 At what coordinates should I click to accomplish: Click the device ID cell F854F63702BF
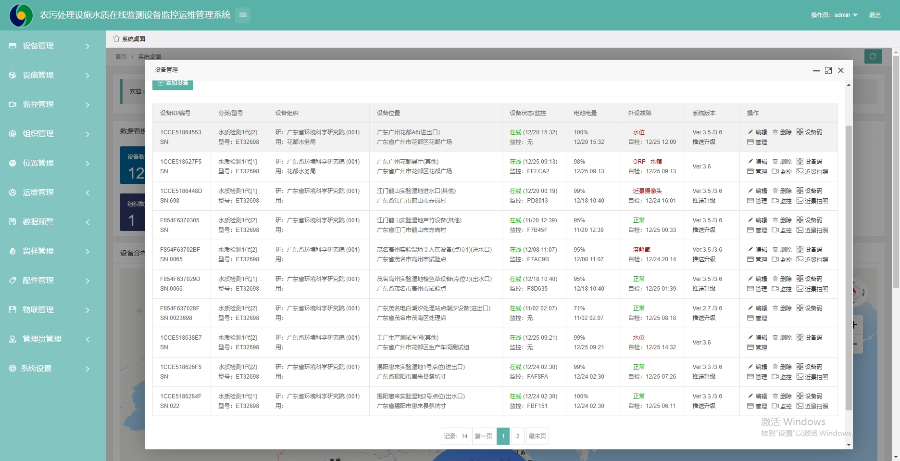tap(180, 250)
